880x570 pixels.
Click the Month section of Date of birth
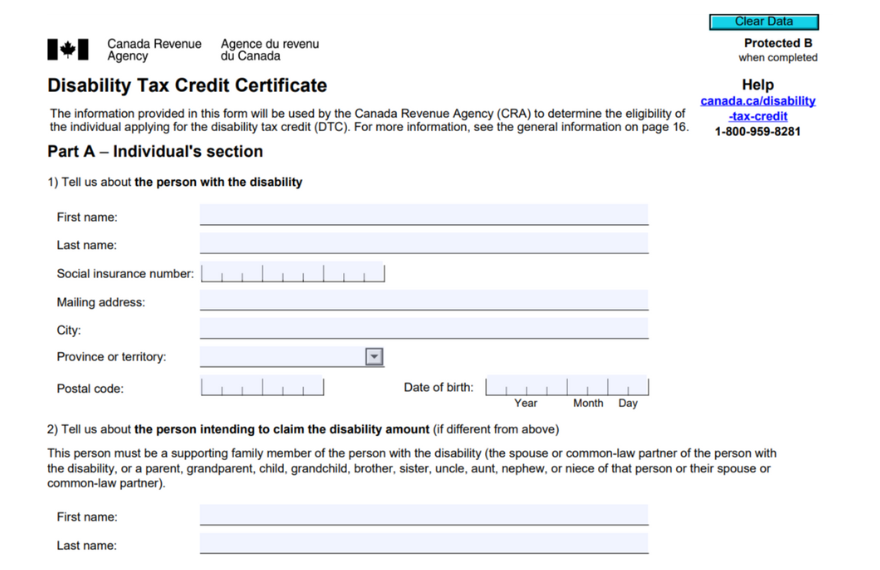[587, 387]
